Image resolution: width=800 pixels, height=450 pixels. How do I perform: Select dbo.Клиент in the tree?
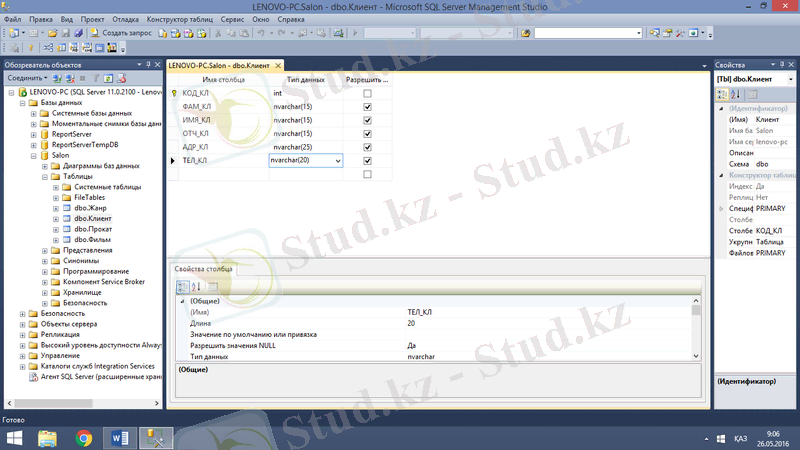click(x=92, y=219)
